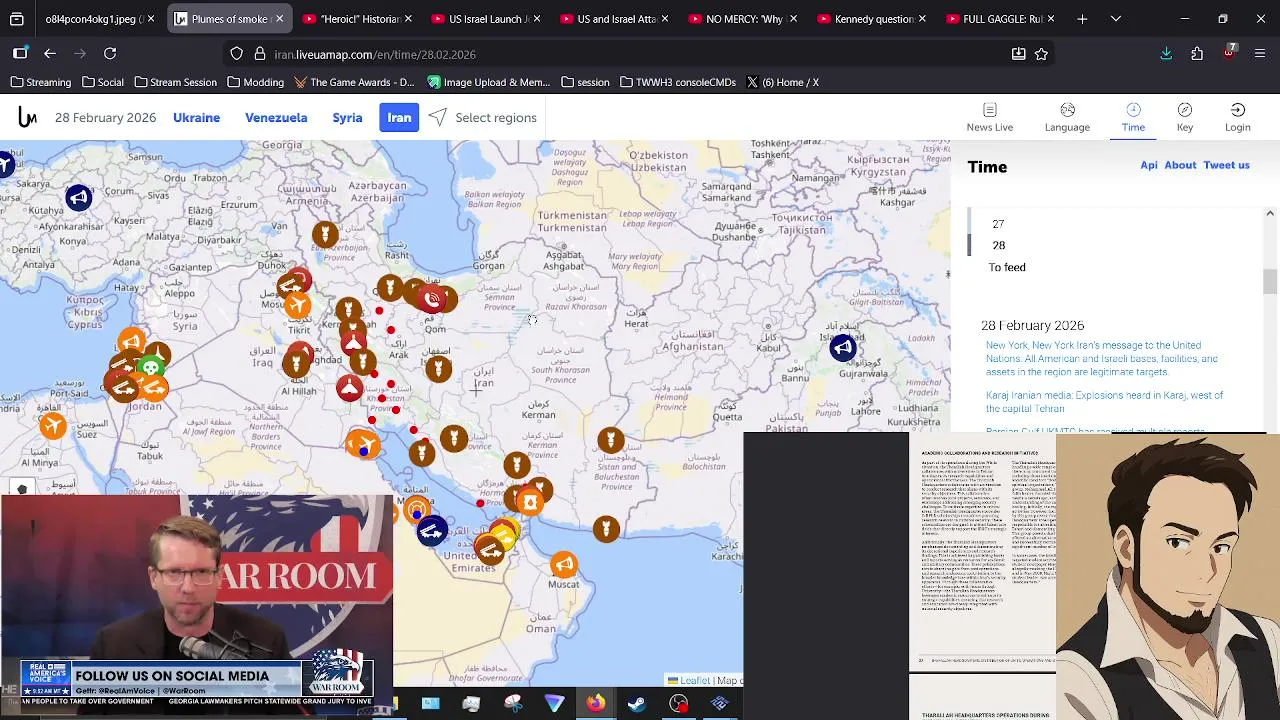The height and width of the screenshot is (720, 1280).
Task: Open the Extensions puzzle-piece menu
Action: click(1197, 54)
